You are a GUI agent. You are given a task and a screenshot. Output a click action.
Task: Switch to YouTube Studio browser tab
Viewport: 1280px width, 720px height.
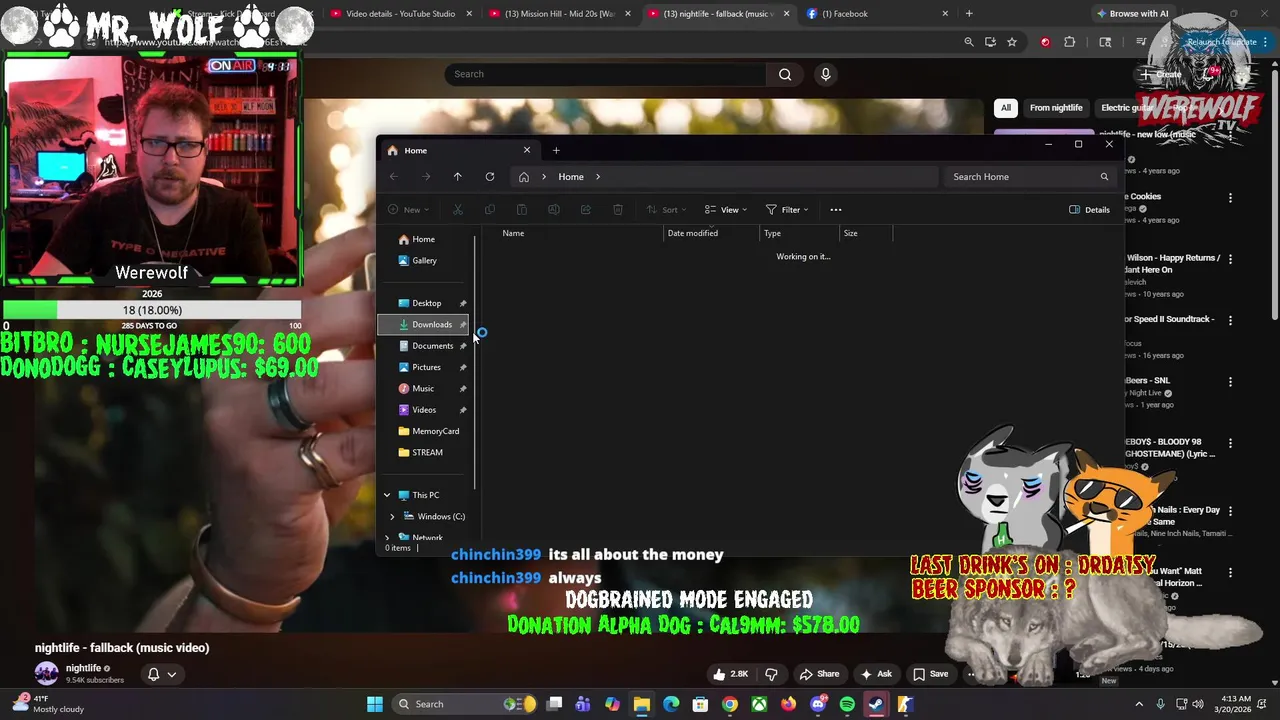point(401,14)
